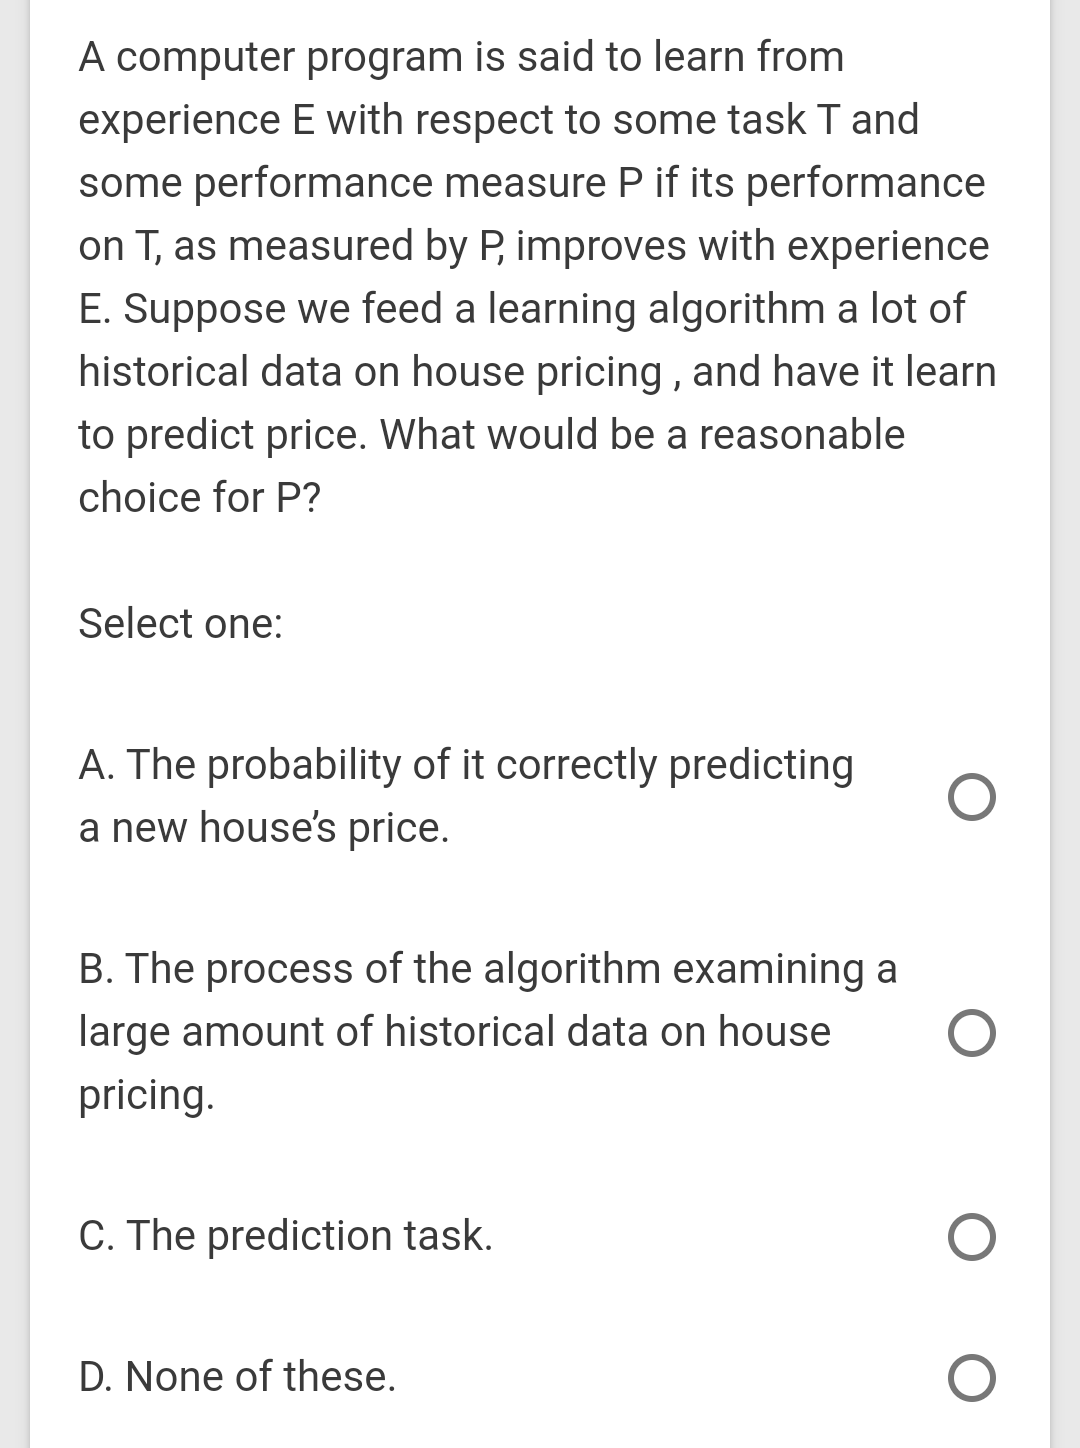This screenshot has width=1080, height=1448.
Task: Click the 'D. None of these.' label
Action: 238,1377
